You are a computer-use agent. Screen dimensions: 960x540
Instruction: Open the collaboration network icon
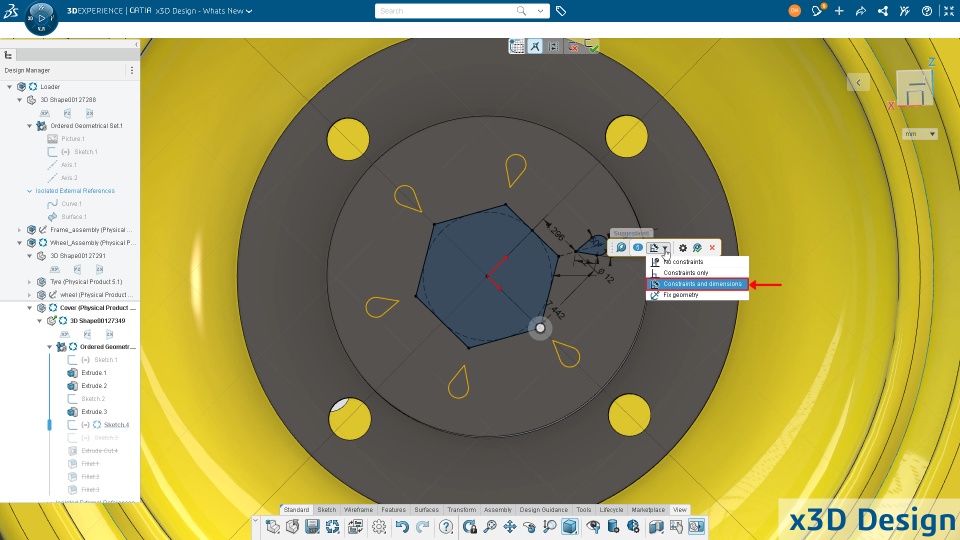(883, 11)
